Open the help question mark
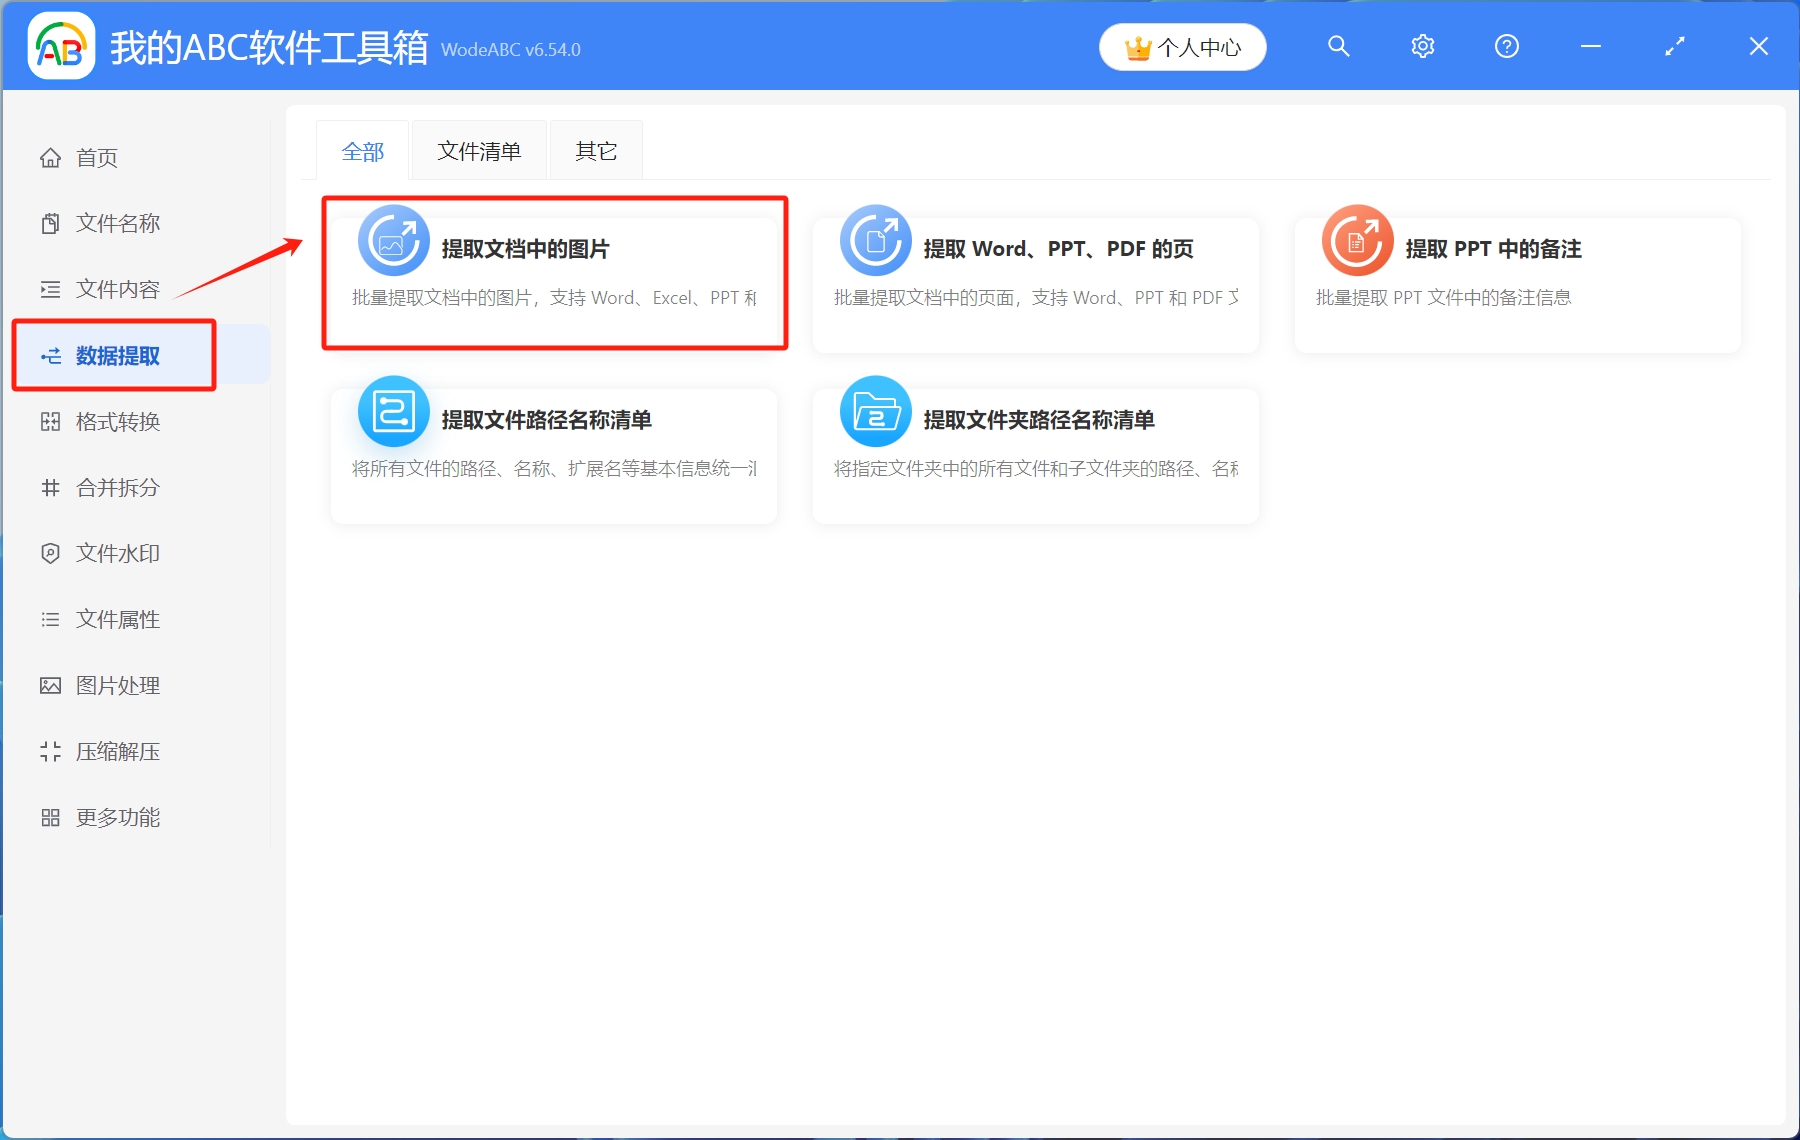The image size is (1800, 1140). point(1506,46)
